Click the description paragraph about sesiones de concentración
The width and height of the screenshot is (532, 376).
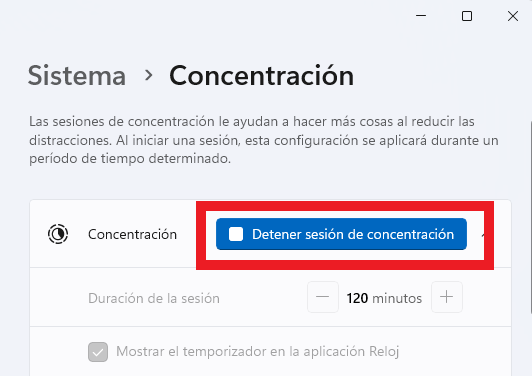click(x=264, y=140)
